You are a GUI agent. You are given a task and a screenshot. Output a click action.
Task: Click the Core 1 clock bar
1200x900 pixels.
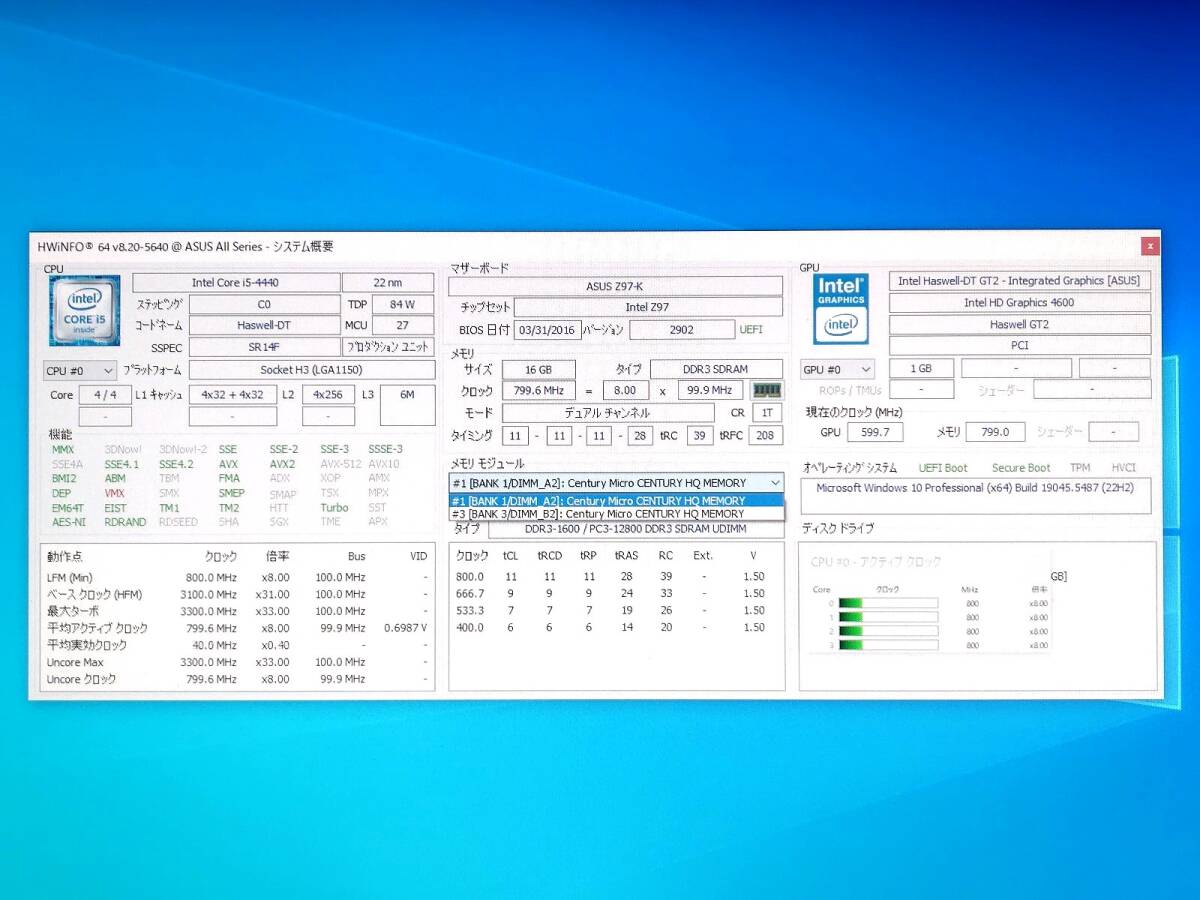888,617
